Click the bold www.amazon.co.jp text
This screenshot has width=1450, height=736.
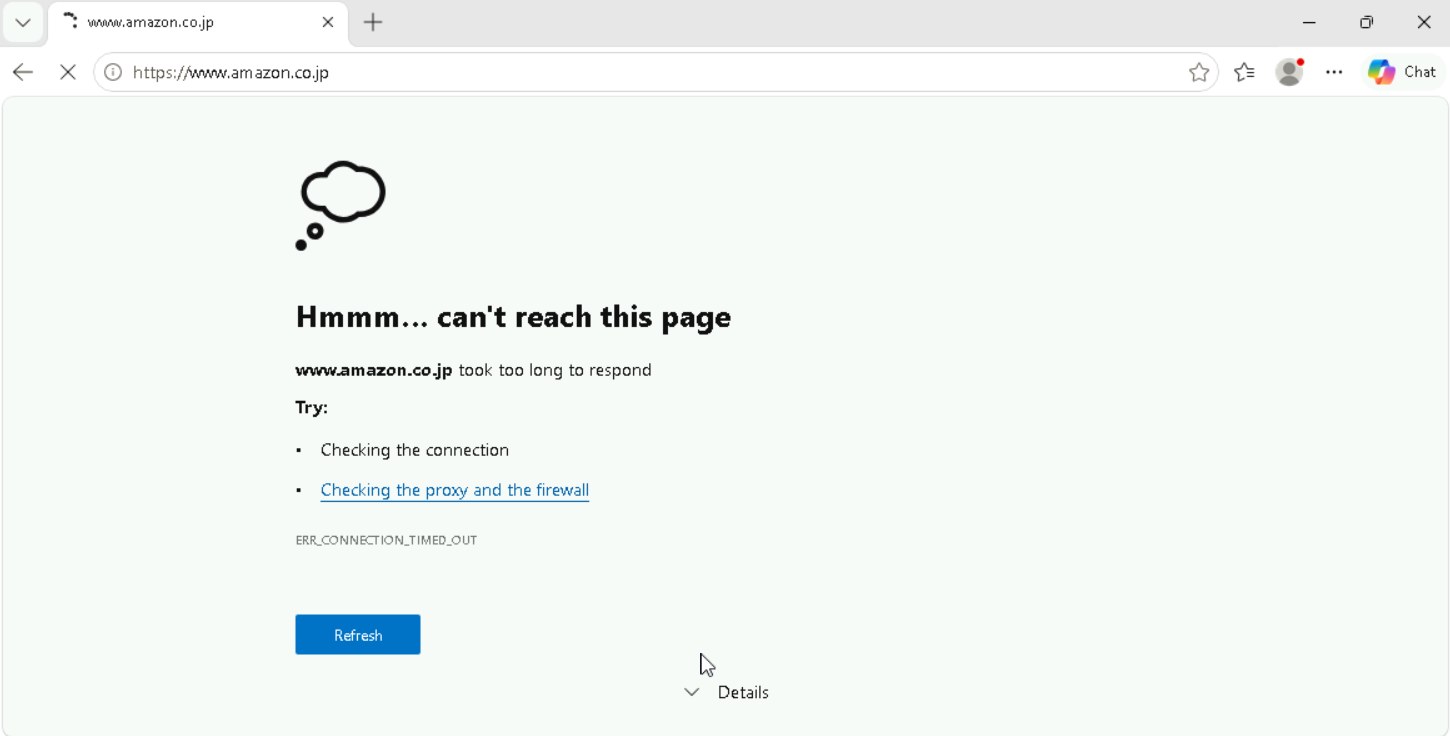coord(373,370)
